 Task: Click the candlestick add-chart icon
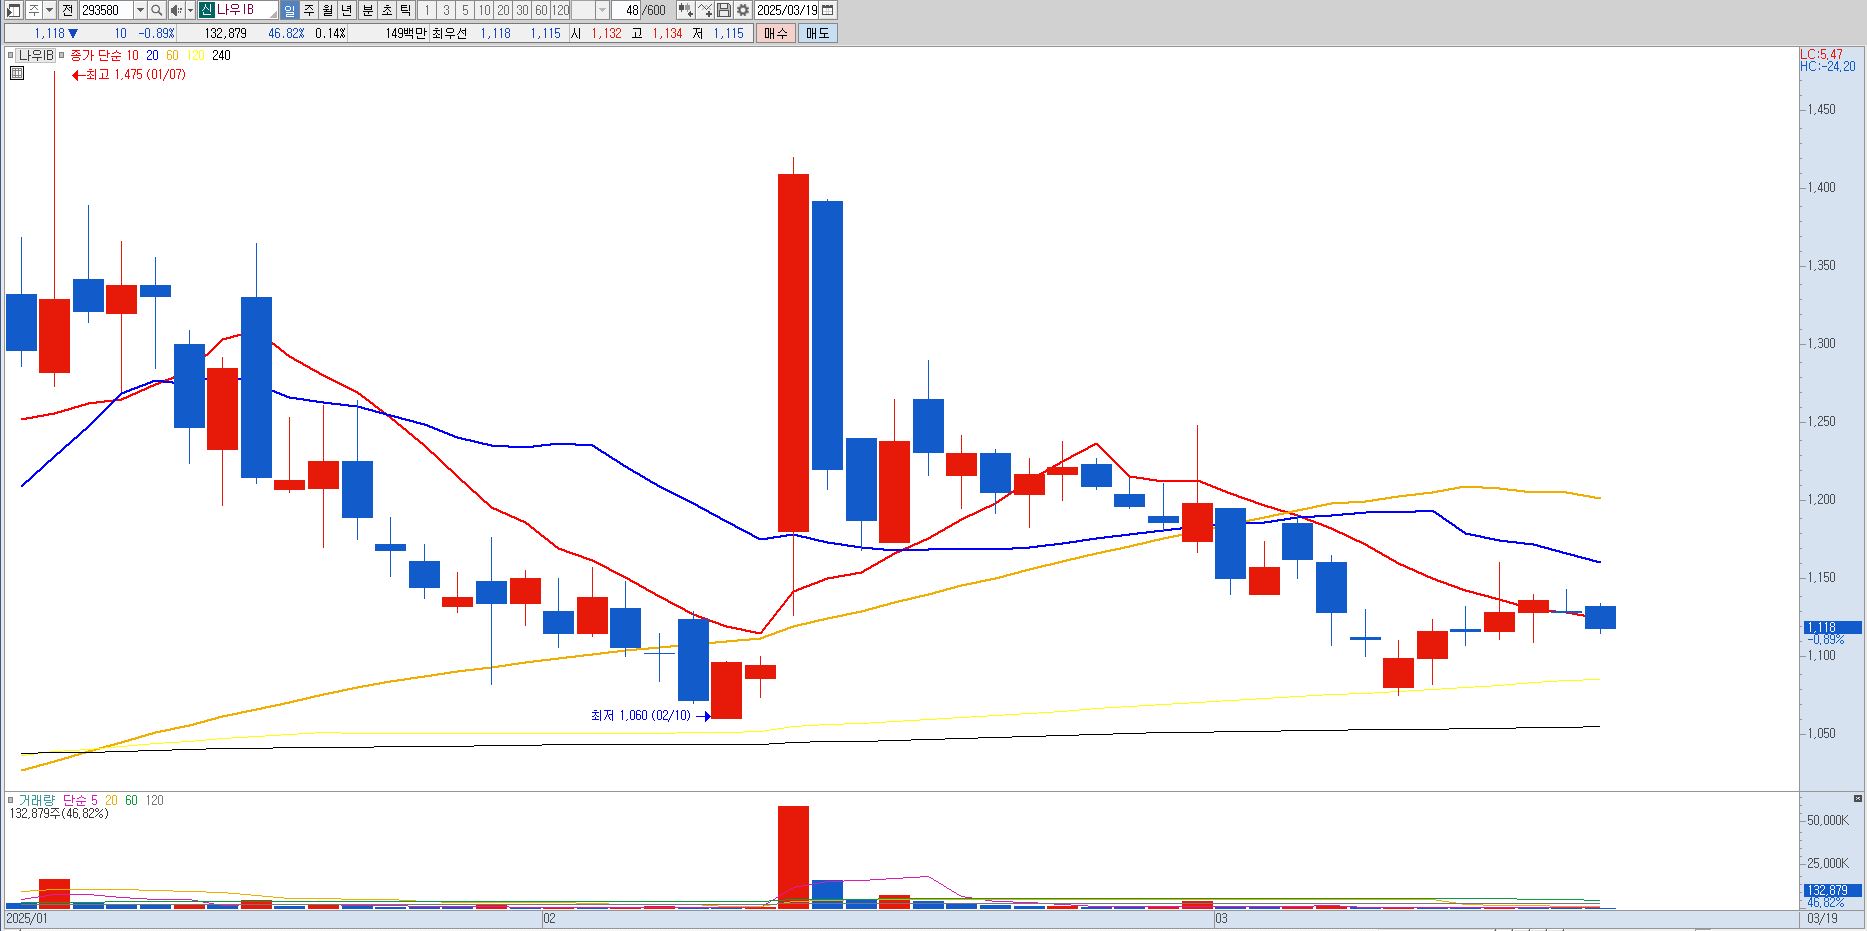click(685, 10)
